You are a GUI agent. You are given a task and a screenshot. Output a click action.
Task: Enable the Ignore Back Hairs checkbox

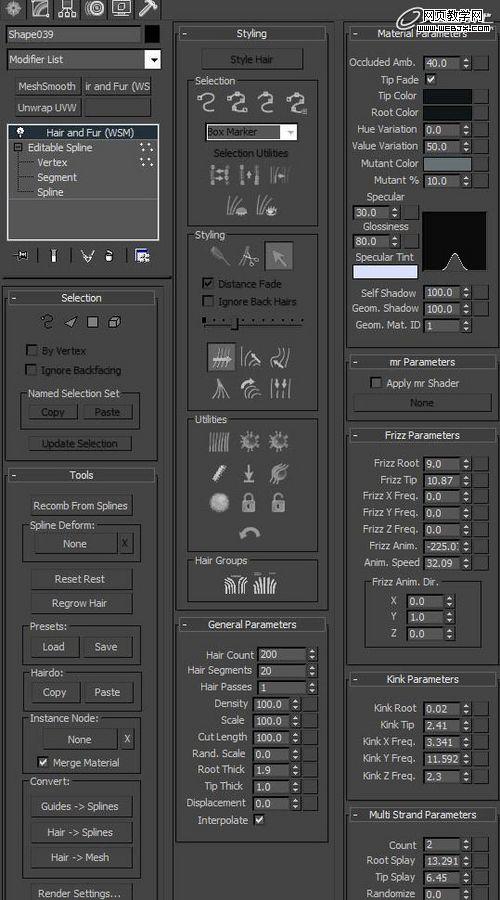[208, 301]
